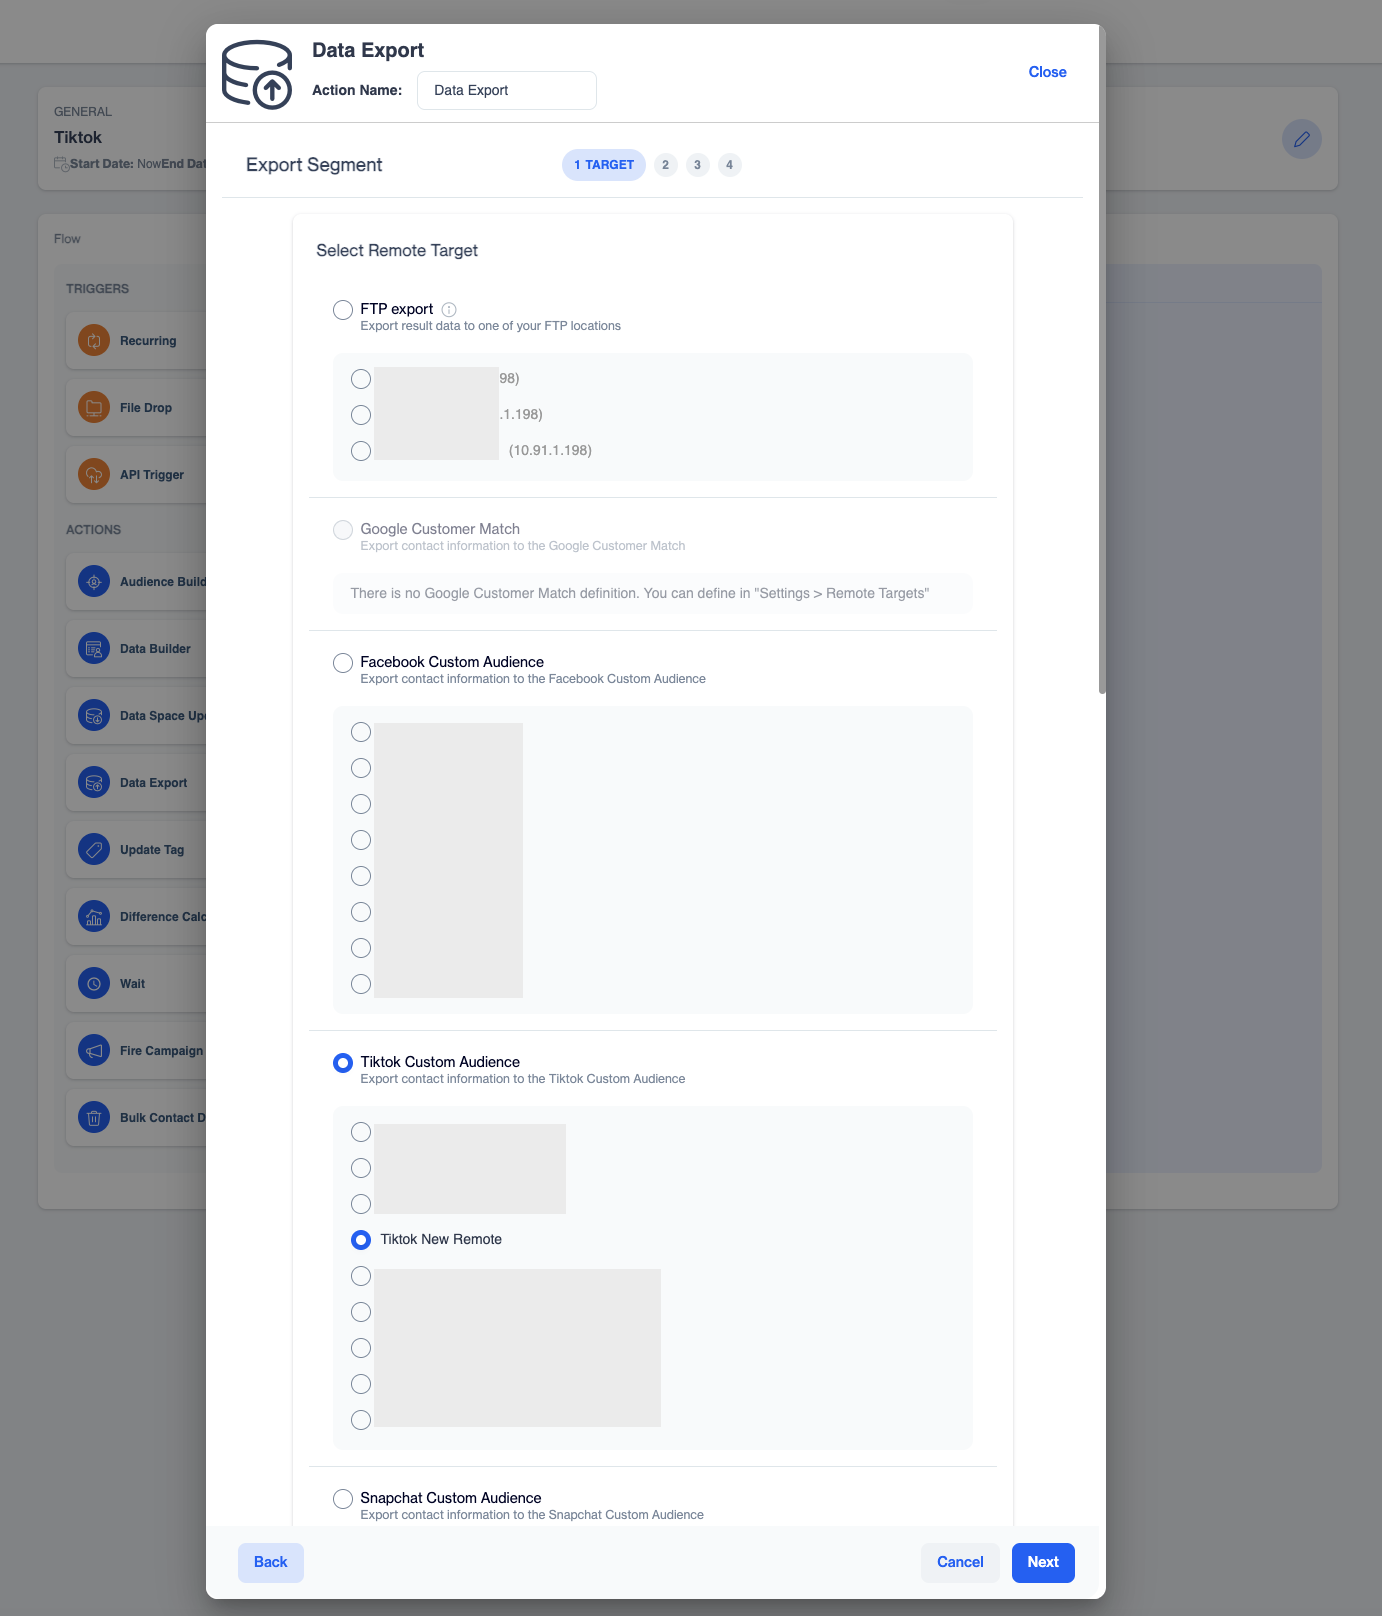Screen dimensions: 1382x1616
Task: Select the FTP export radio button
Action: point(343,310)
